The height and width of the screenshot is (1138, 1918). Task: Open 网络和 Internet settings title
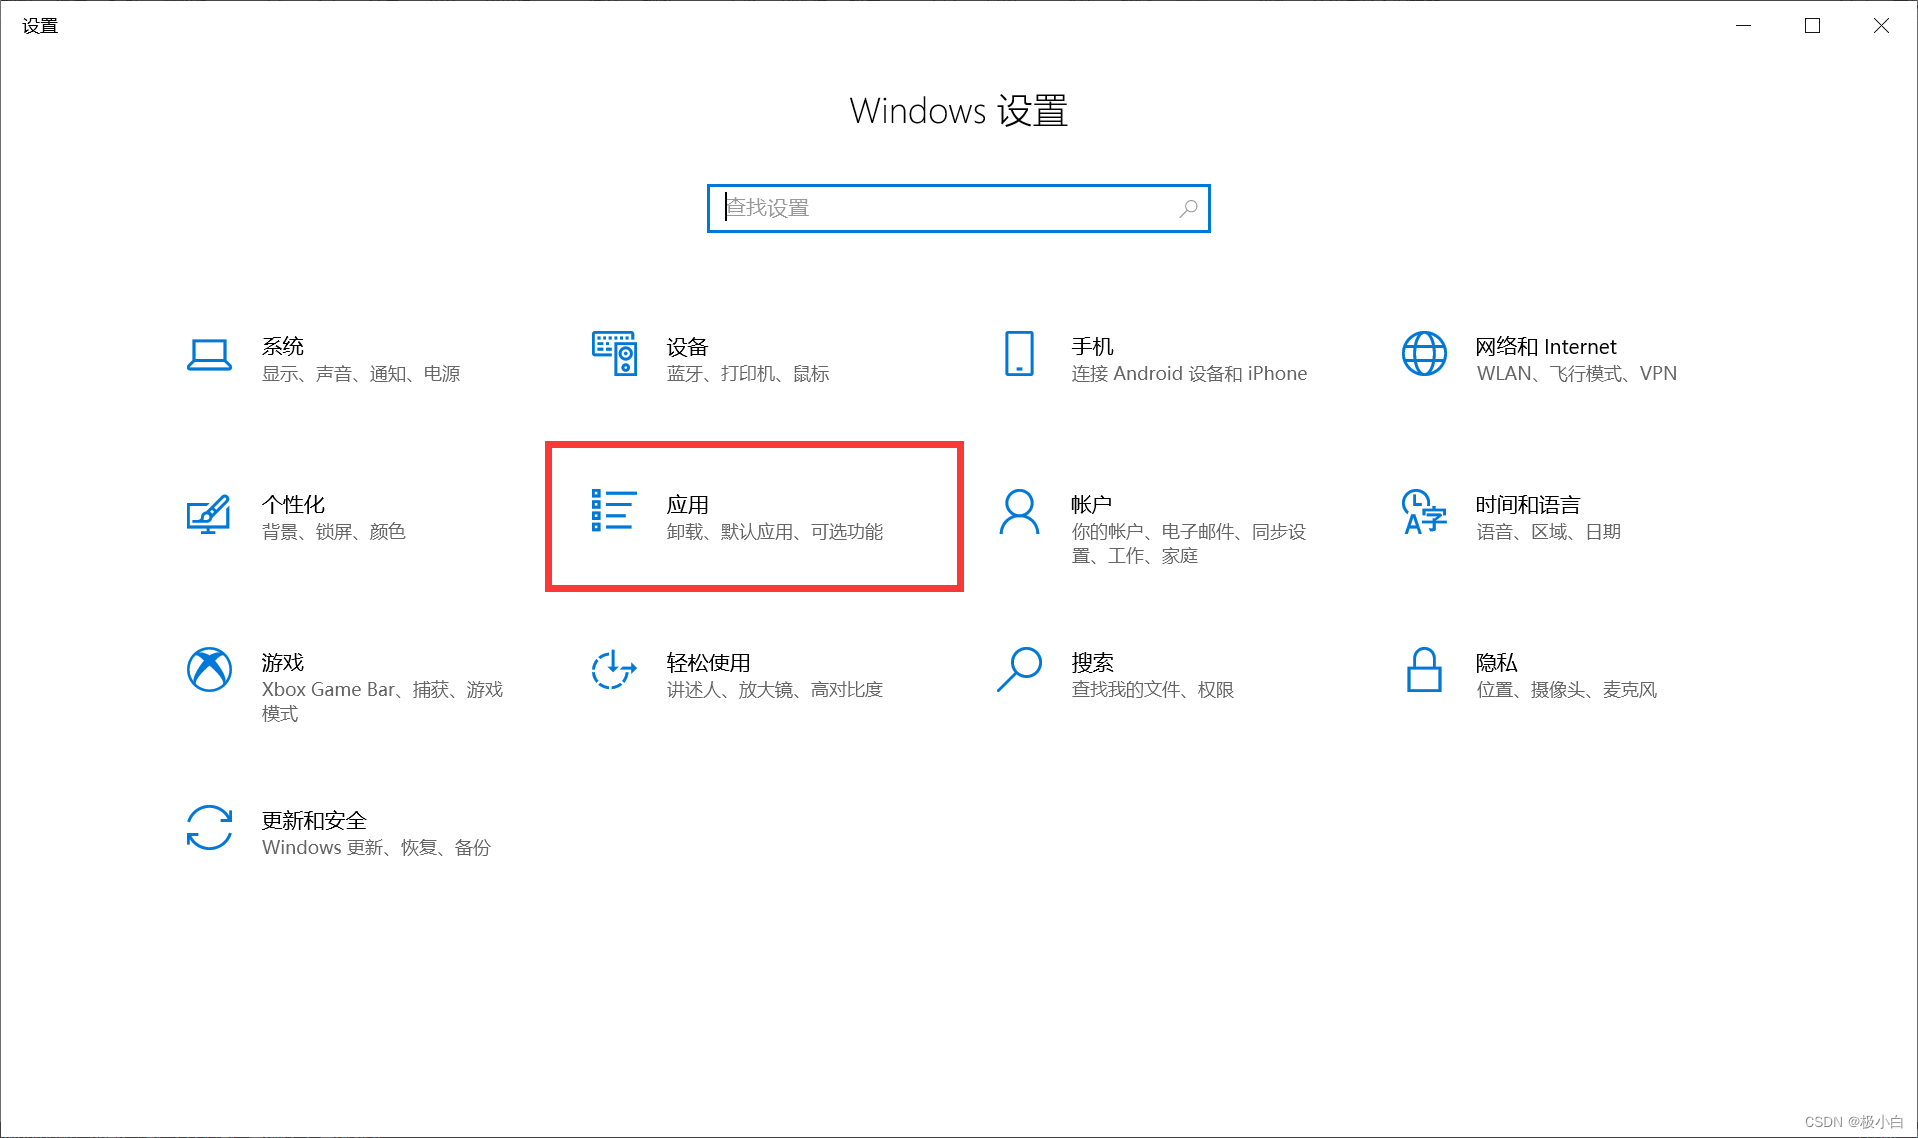click(x=1546, y=346)
